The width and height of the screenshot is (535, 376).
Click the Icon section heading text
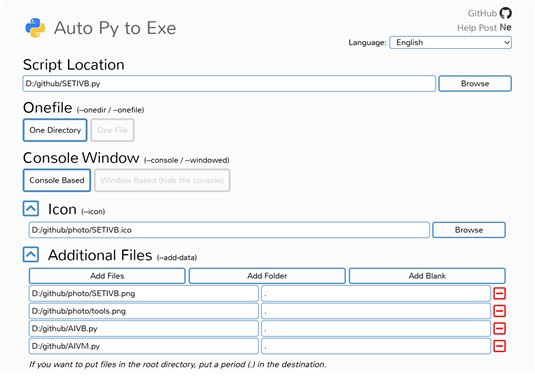(62, 209)
